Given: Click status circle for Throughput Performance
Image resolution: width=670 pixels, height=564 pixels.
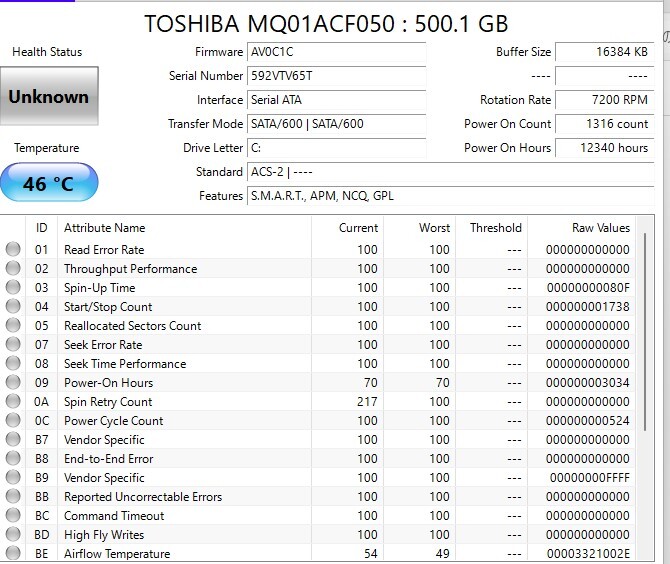Looking at the screenshot, I should (x=13, y=268).
